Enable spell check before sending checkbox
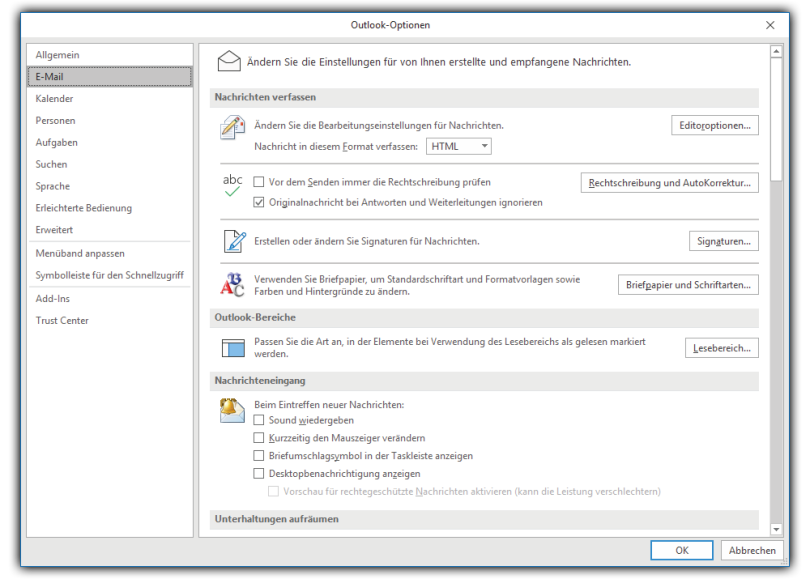Viewport: 810px width, 579px height. click(259, 182)
